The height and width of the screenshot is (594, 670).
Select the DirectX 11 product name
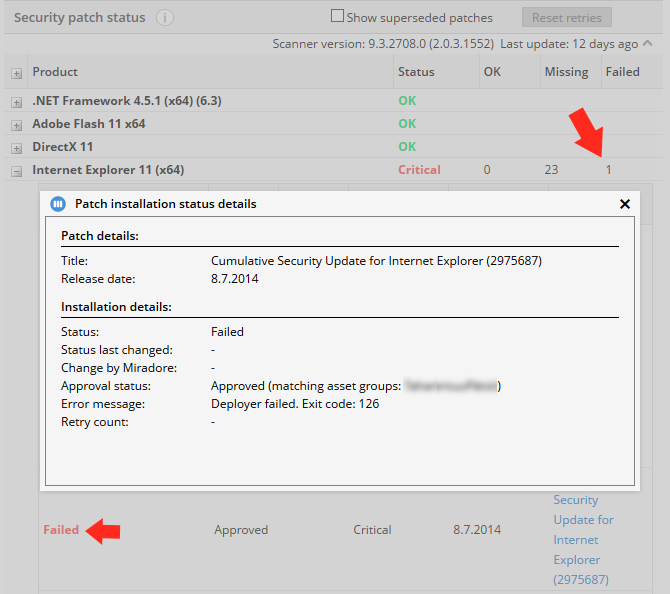coord(63,147)
